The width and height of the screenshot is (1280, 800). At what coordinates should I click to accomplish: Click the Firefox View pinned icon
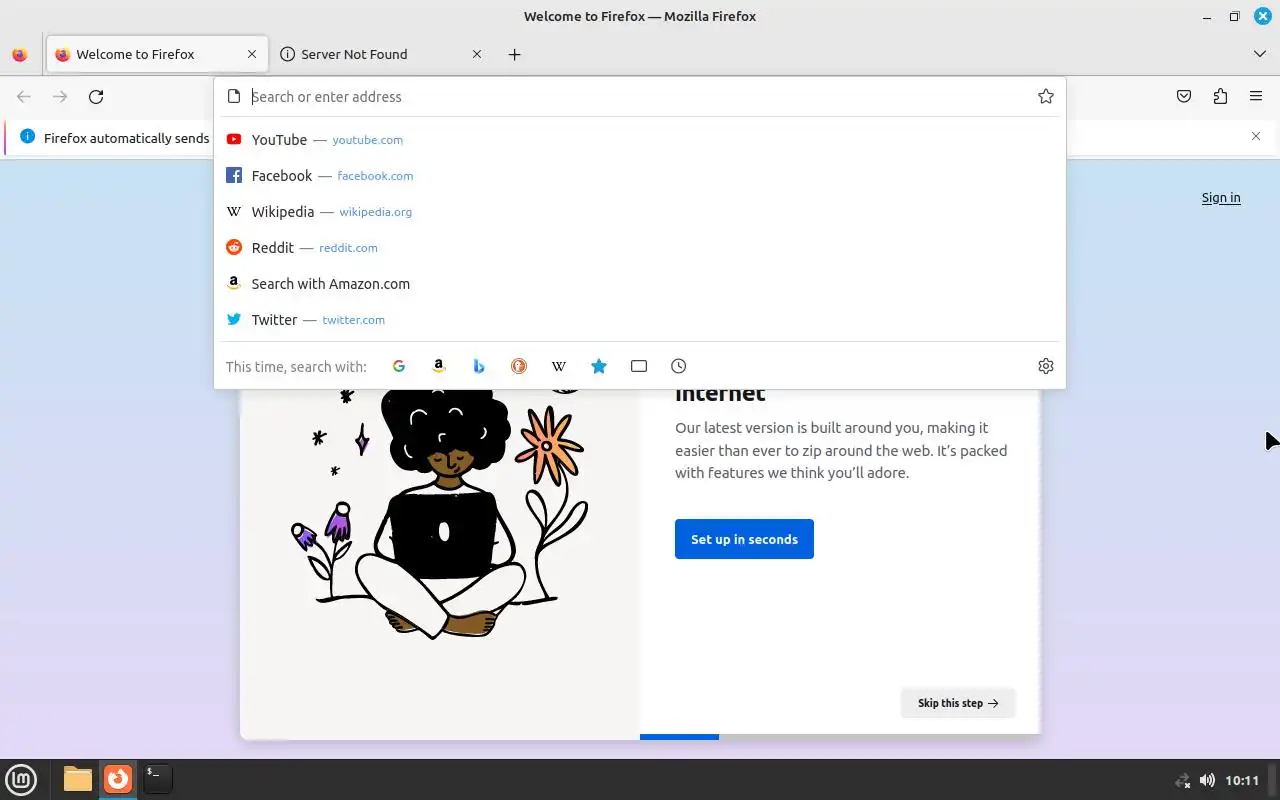pos(20,55)
